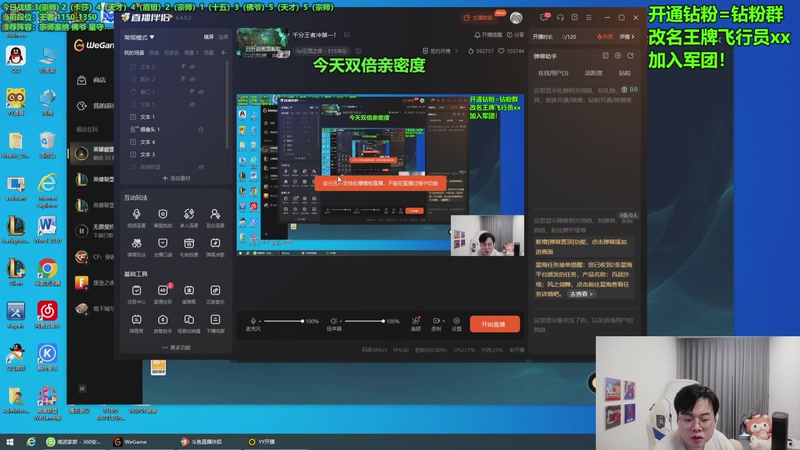Open the messages icon with red badge

pyautogui.click(x=544, y=17)
